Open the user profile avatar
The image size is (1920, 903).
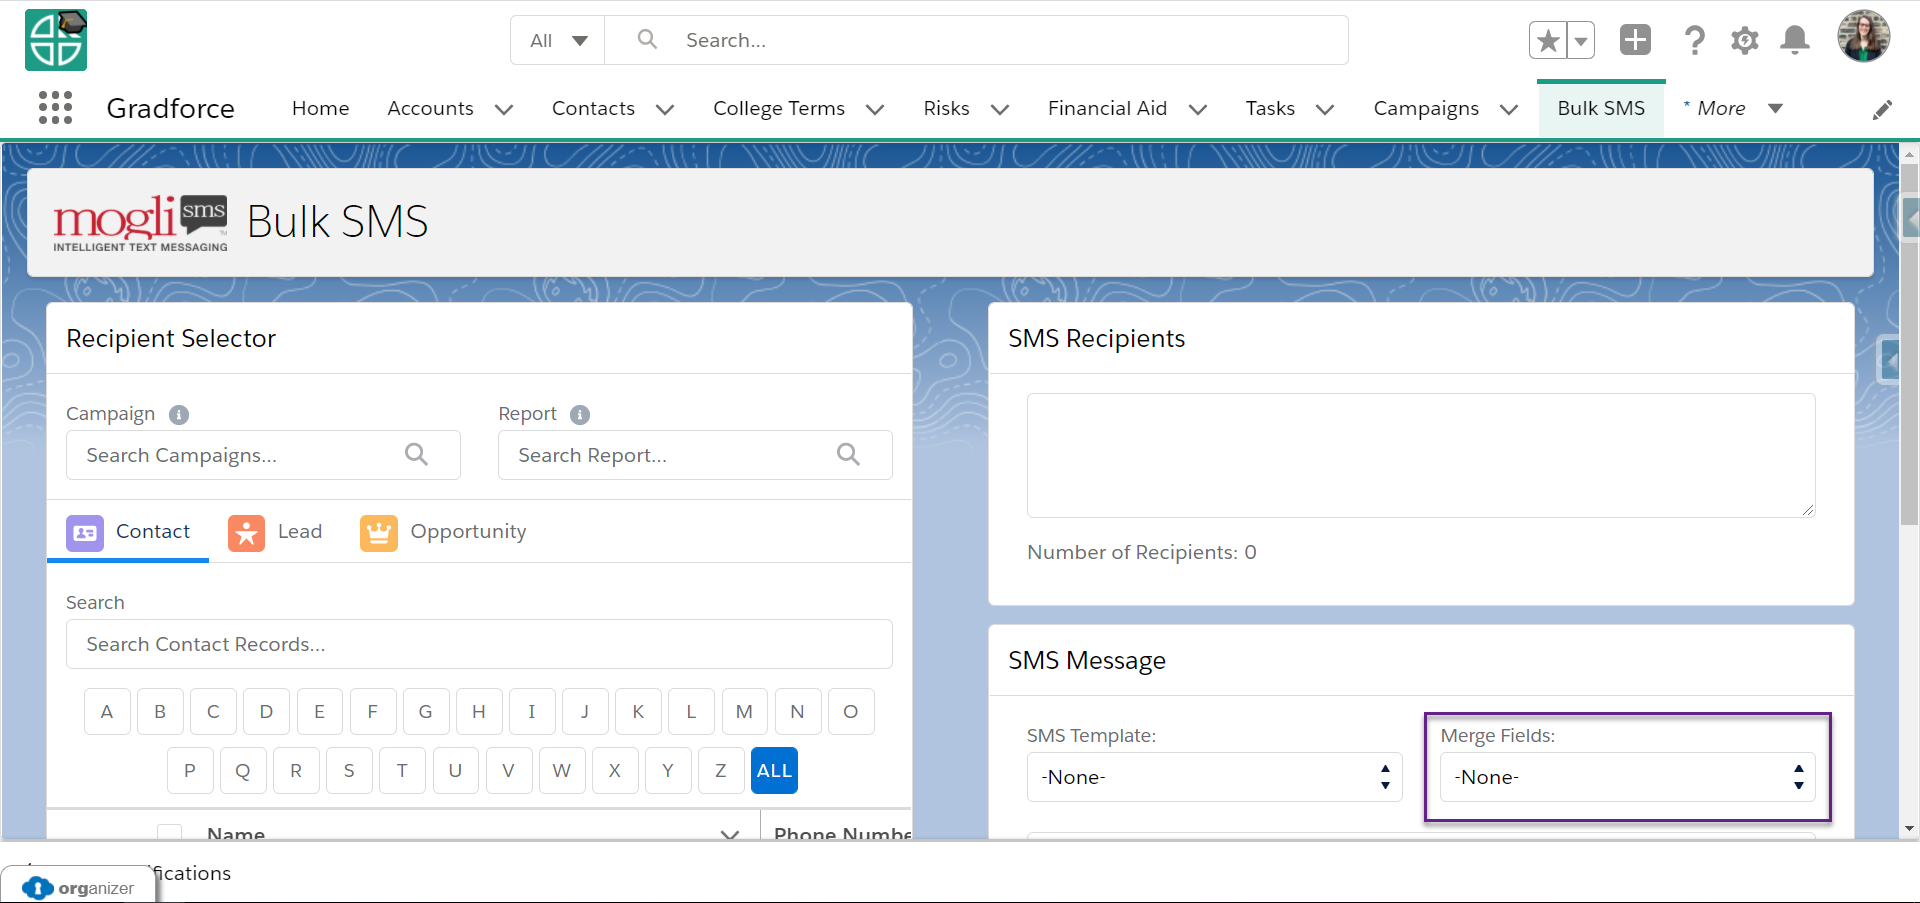tap(1863, 37)
